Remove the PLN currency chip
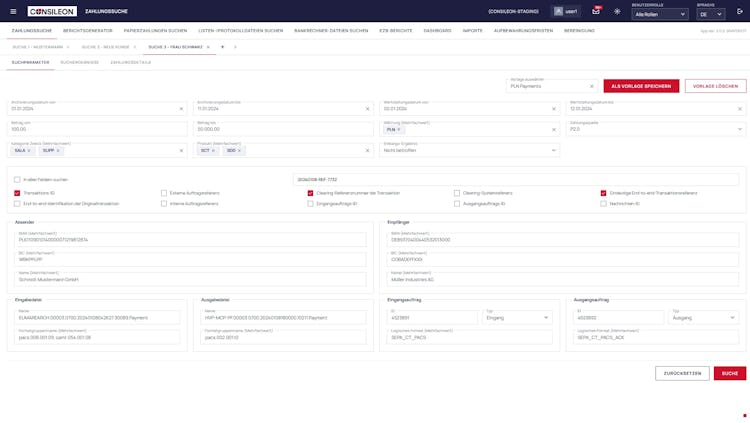Viewport: 750px width, 423px height. coord(399,130)
